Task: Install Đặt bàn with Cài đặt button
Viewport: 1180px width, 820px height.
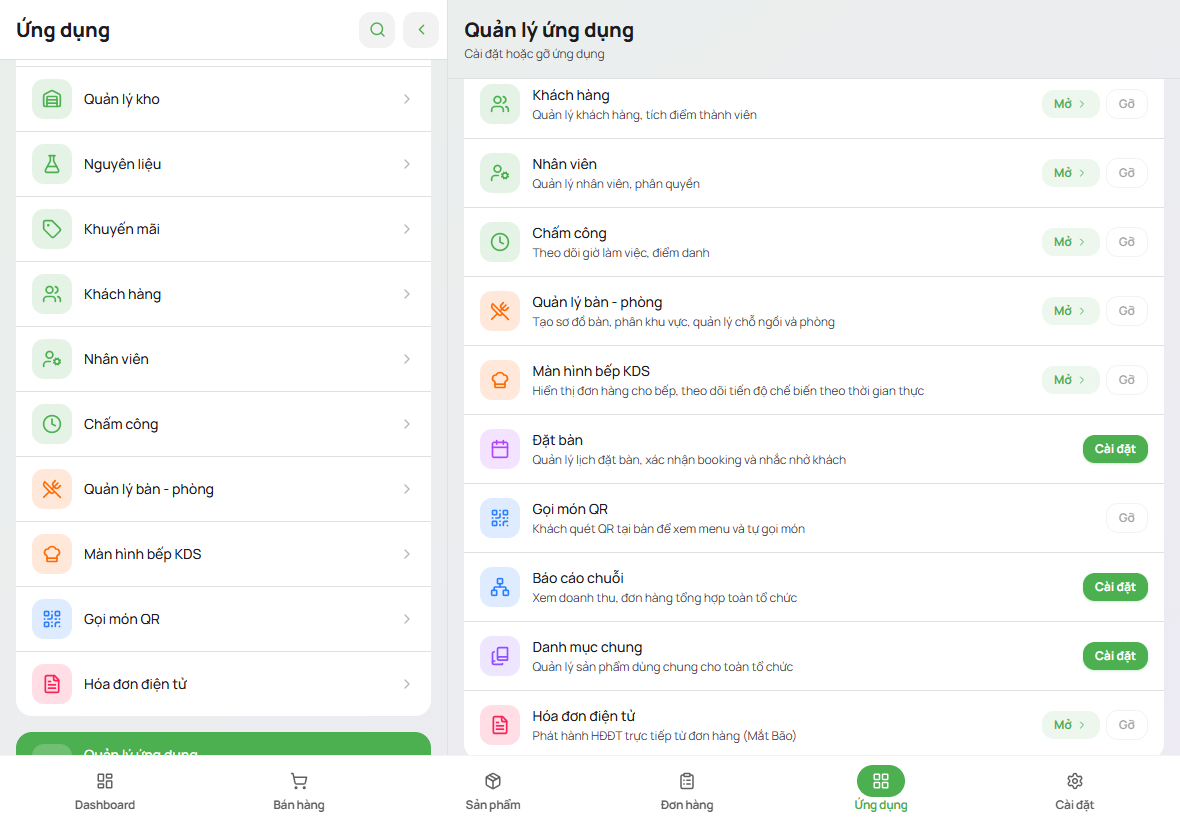Action: point(1115,449)
